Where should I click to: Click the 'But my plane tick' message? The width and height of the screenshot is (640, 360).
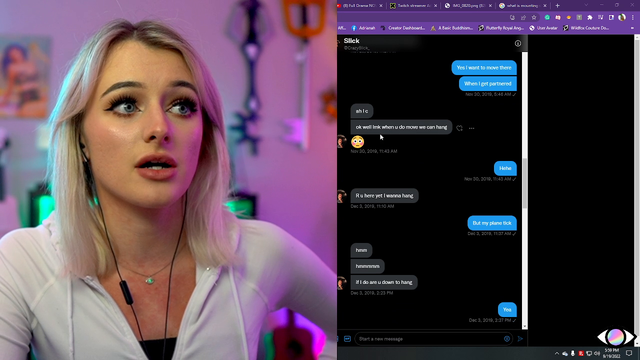pos(492,223)
